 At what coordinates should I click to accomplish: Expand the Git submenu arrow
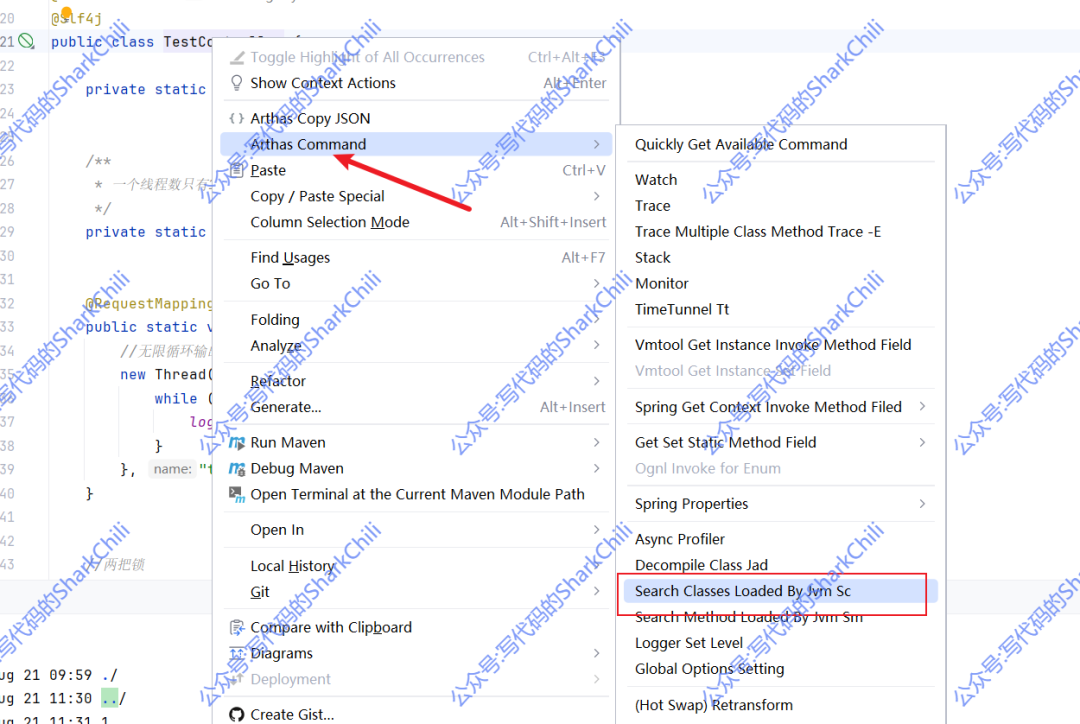click(596, 592)
